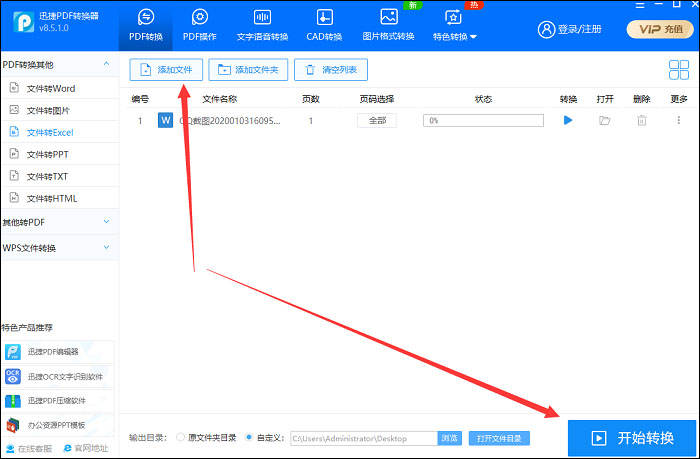Select 文件转Word in the sidebar
This screenshot has width=700, height=459.
point(60,88)
